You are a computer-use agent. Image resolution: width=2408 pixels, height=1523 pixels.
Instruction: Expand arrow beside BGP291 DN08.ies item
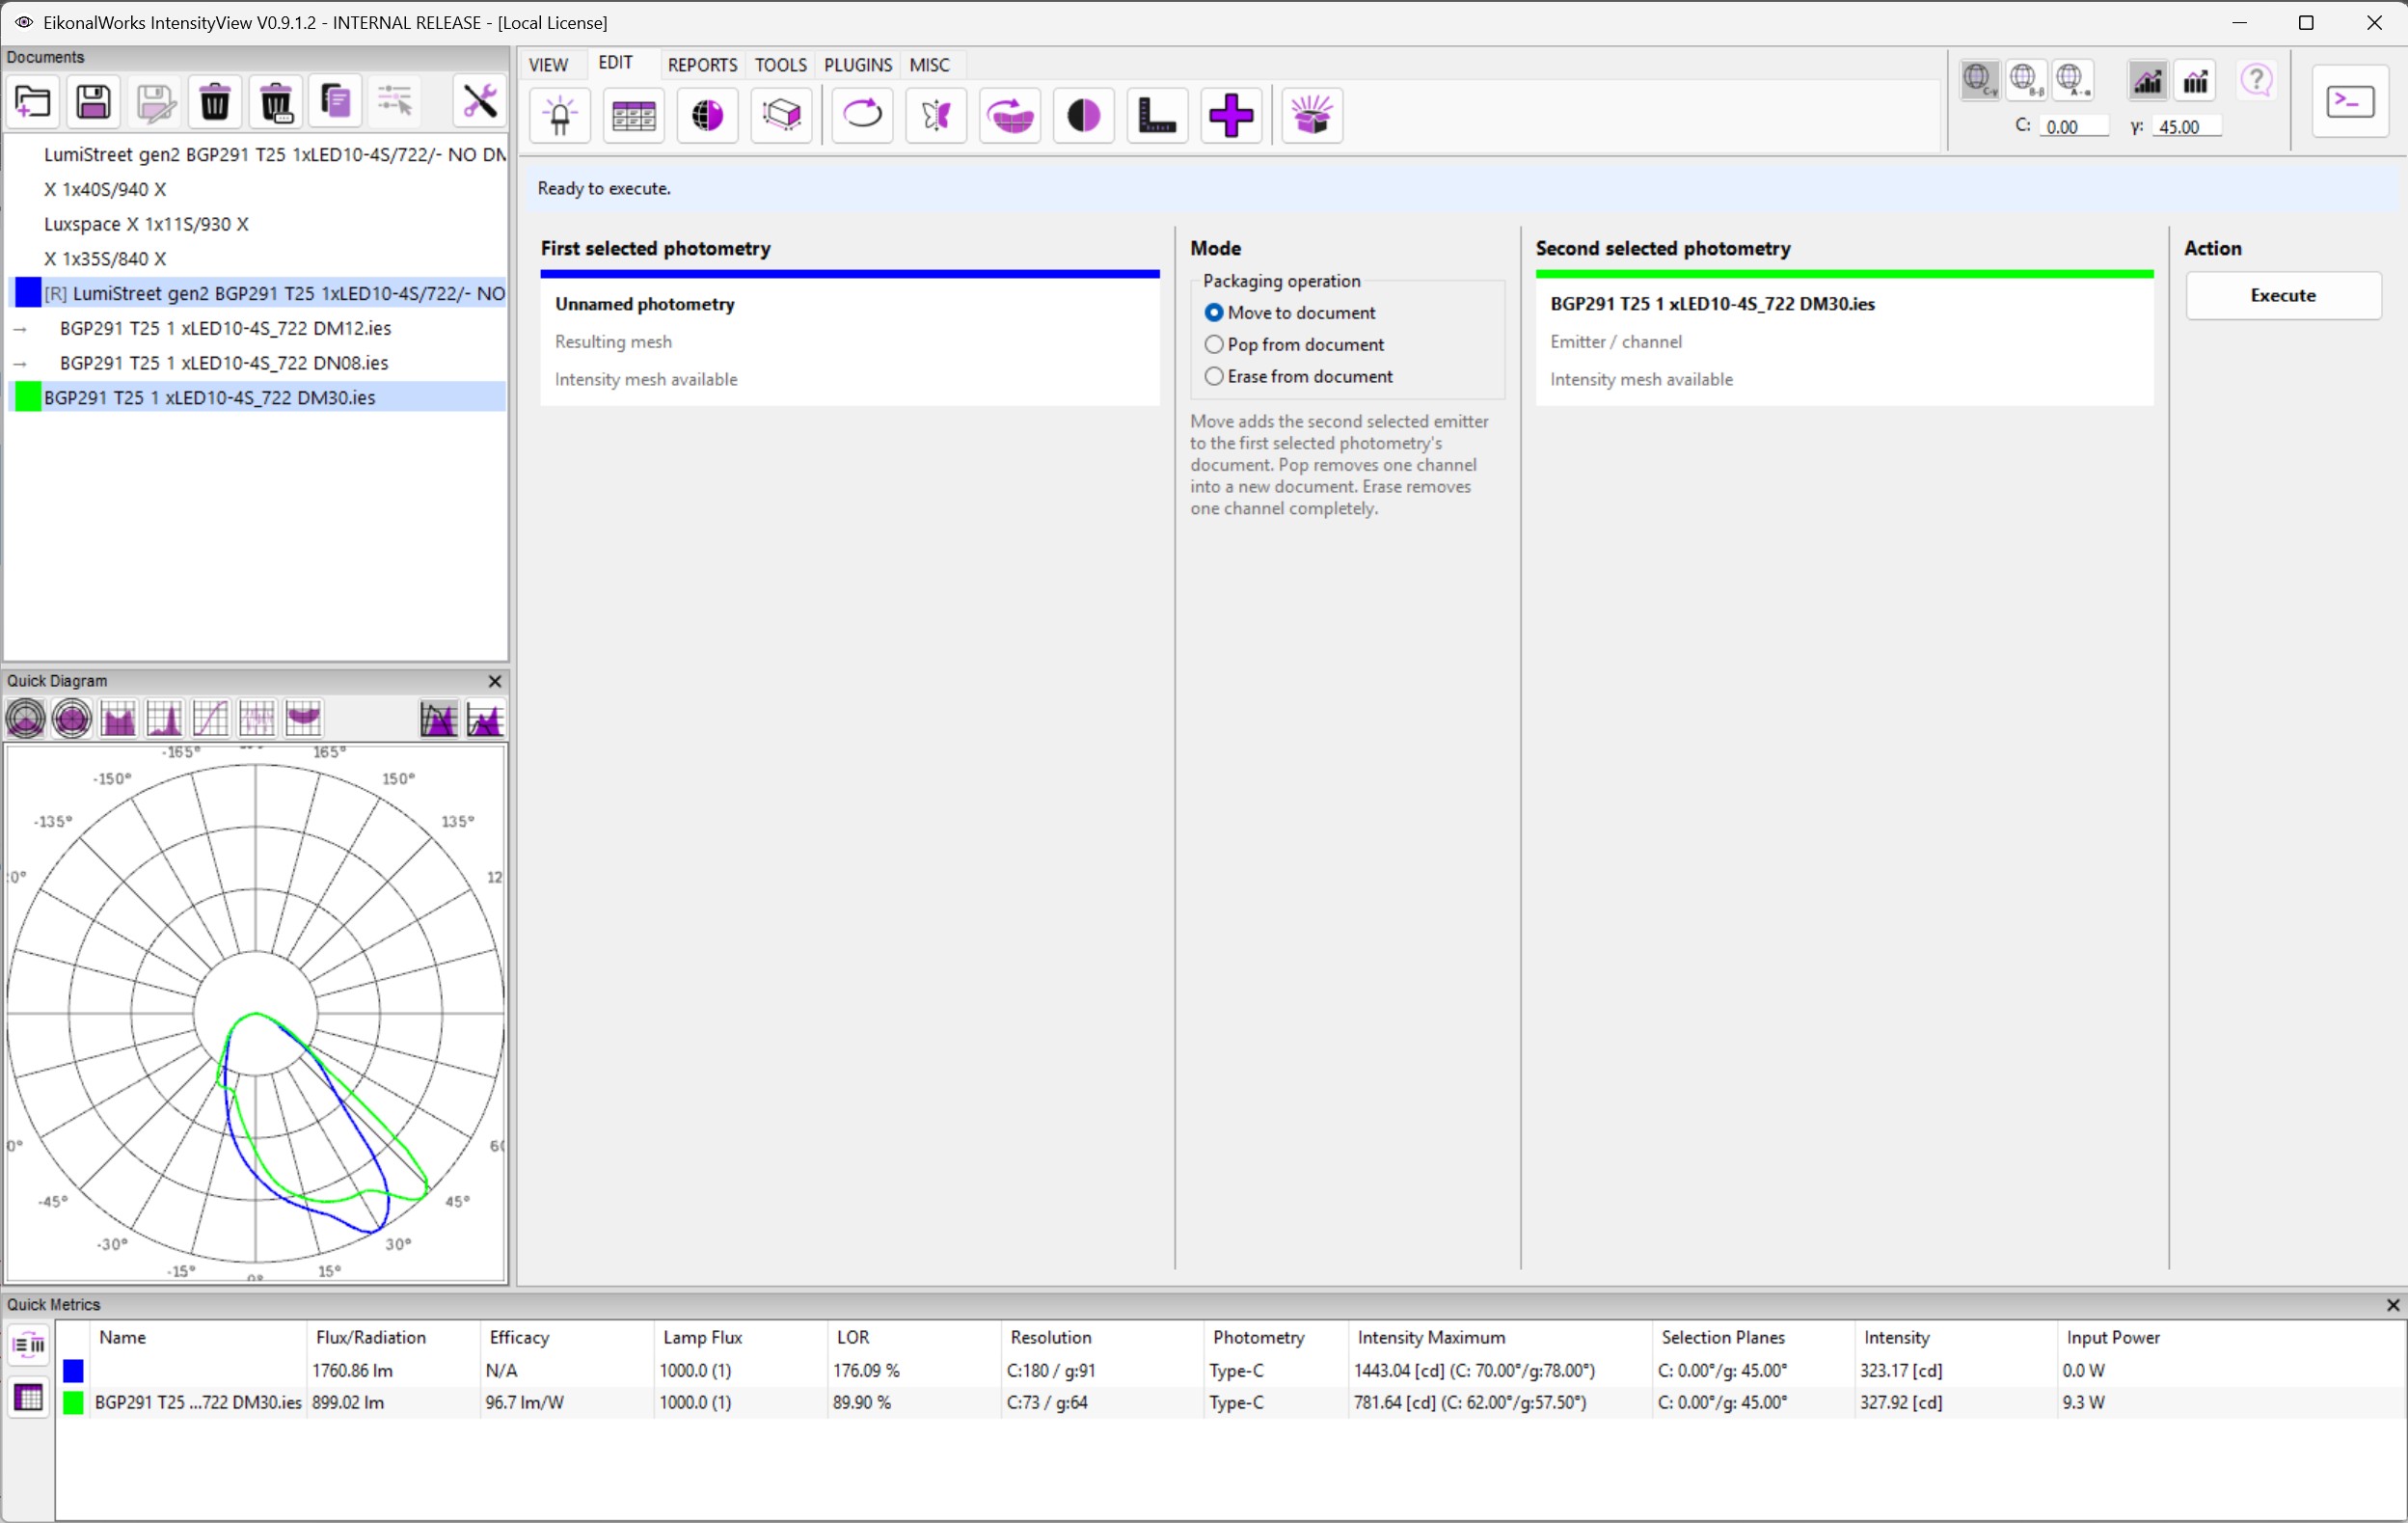click(20, 364)
